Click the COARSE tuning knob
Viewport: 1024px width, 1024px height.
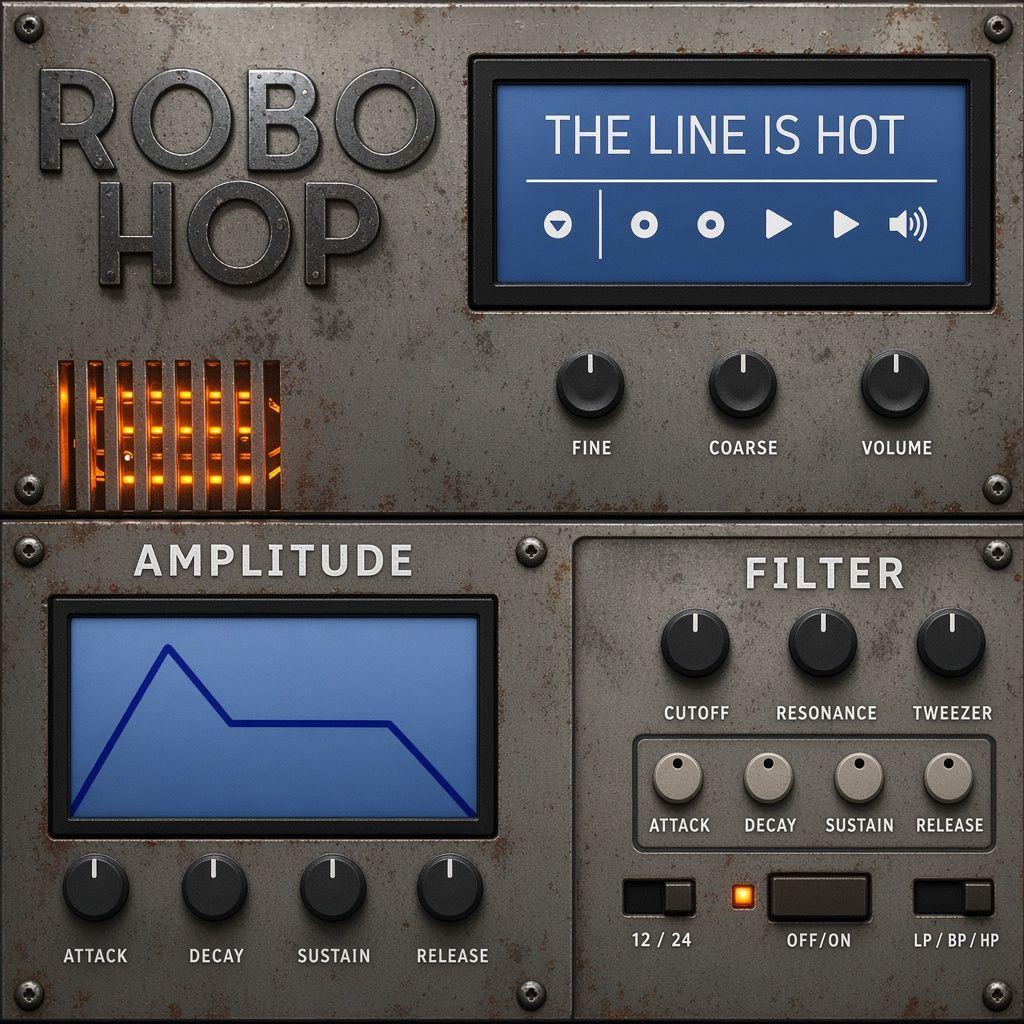coord(743,384)
